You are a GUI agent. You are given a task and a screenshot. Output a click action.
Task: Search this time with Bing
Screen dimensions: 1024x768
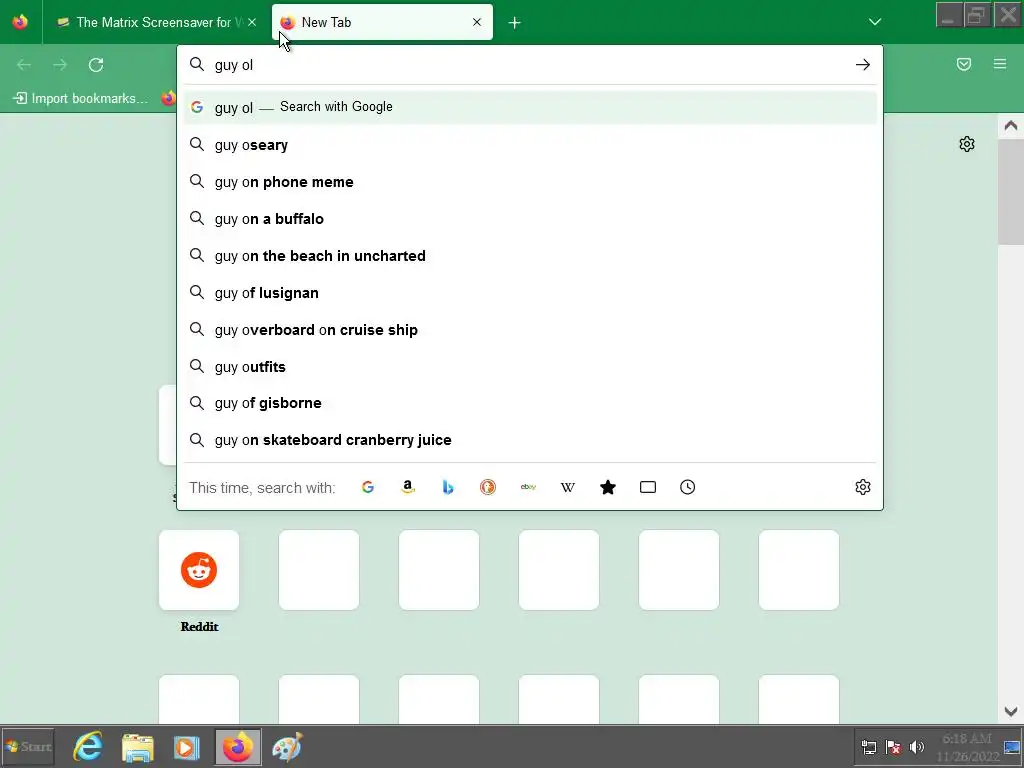click(448, 487)
